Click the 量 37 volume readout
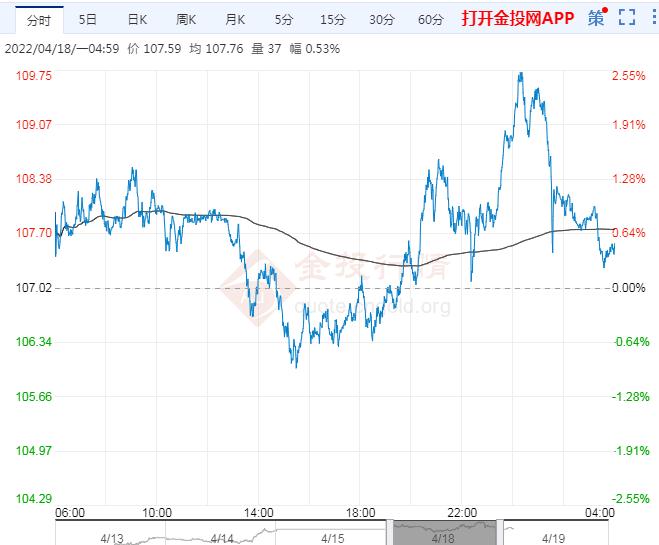 266,49
